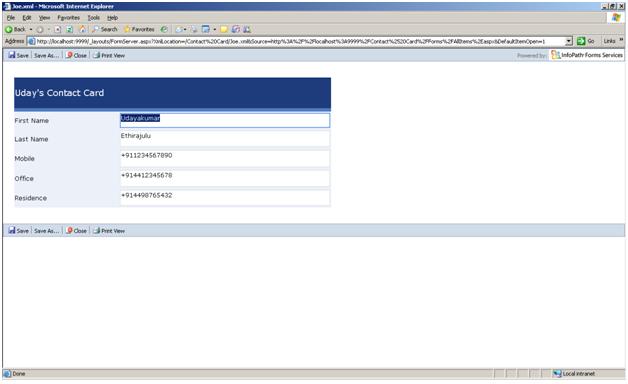Open the Edit page dropdown arrow

tap(215, 29)
